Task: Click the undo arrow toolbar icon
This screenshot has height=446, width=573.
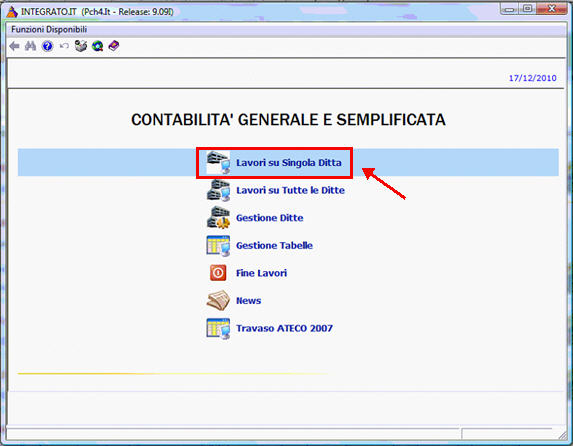Action: click(x=64, y=46)
